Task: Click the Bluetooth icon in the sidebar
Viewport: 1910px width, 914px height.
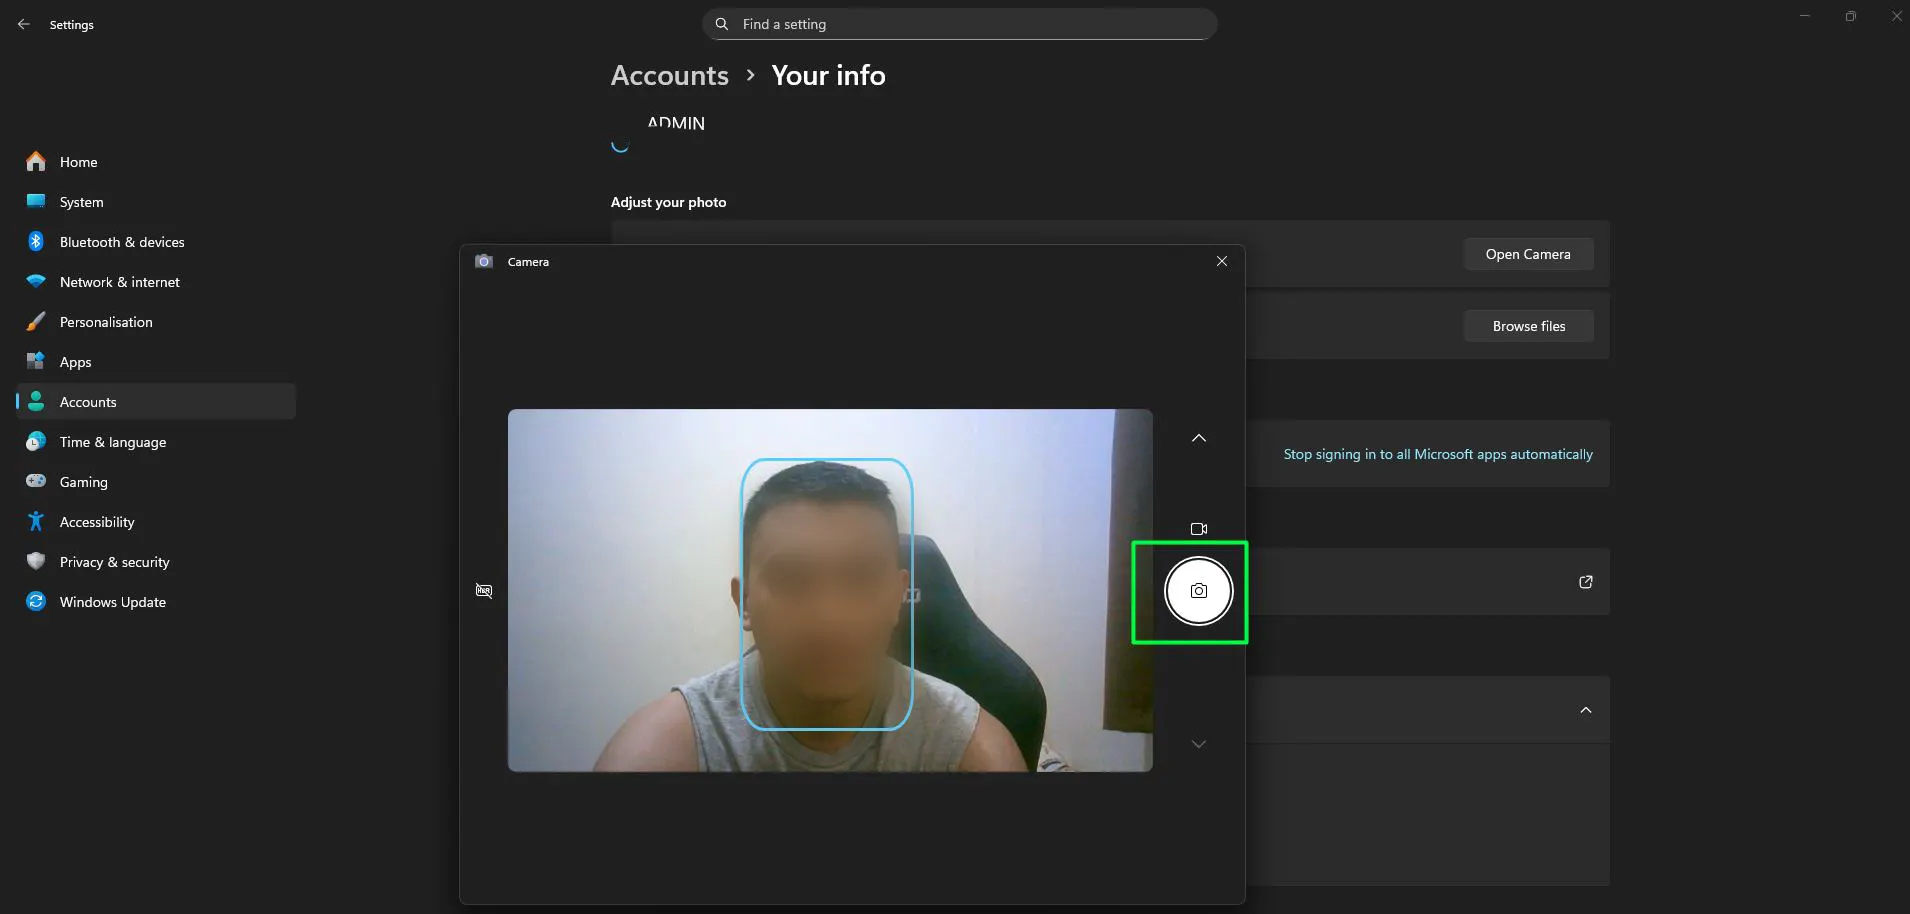Action: 35,241
